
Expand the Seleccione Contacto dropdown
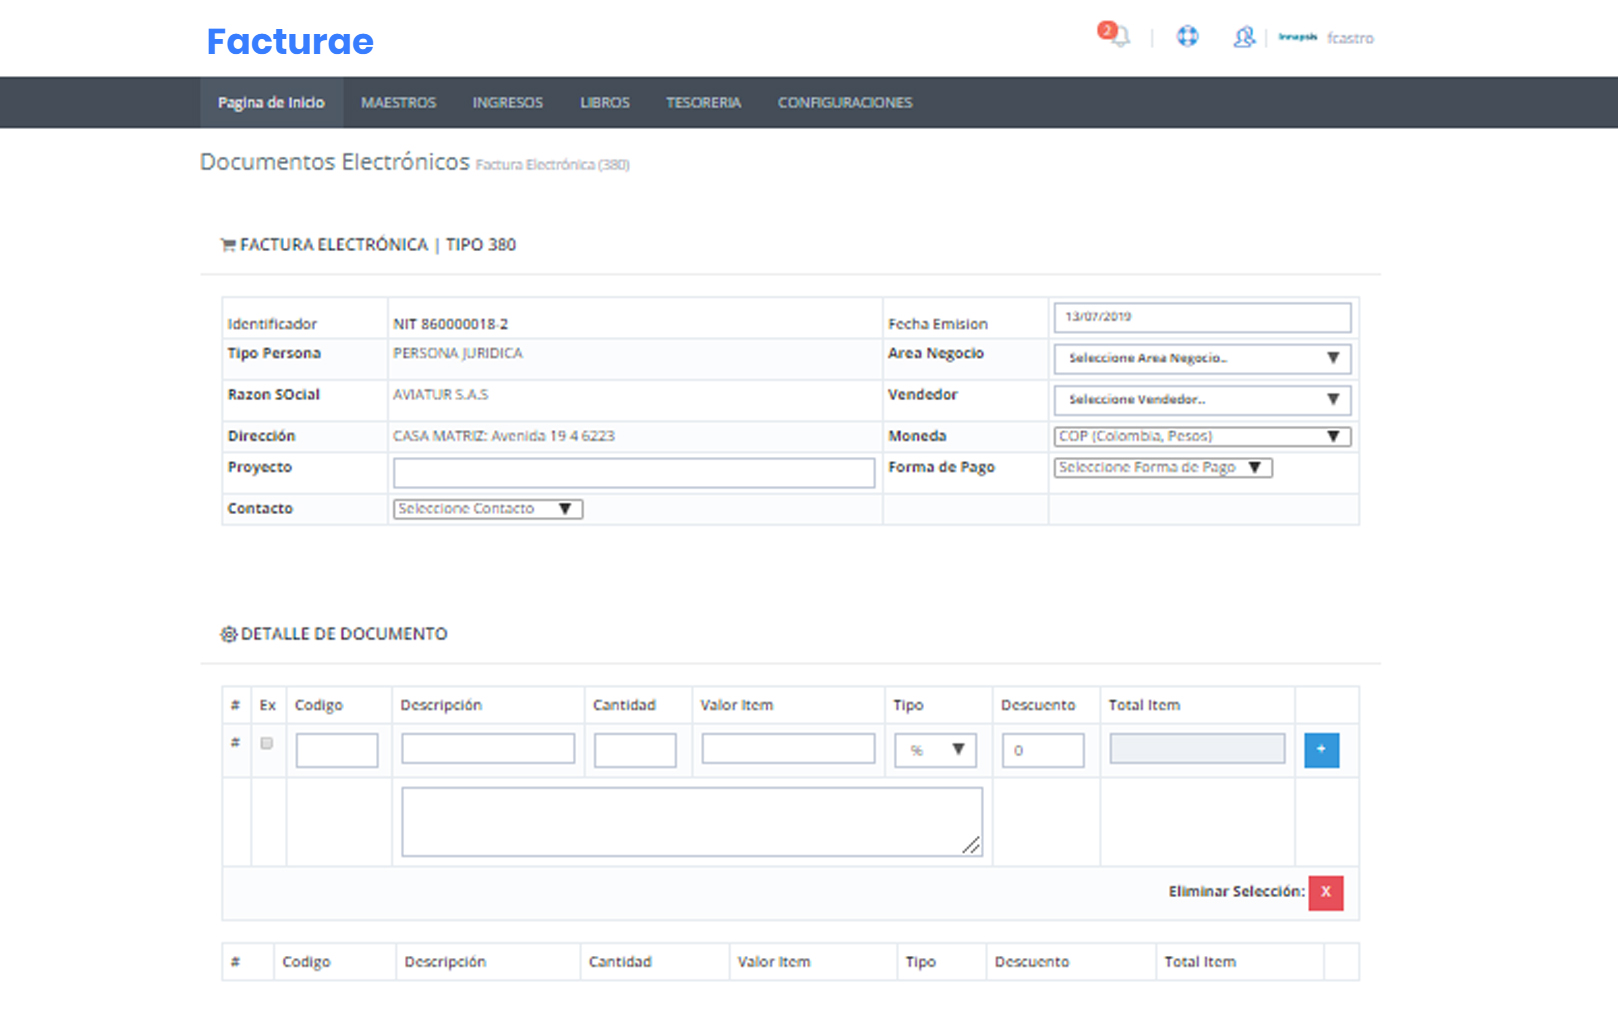click(x=487, y=509)
